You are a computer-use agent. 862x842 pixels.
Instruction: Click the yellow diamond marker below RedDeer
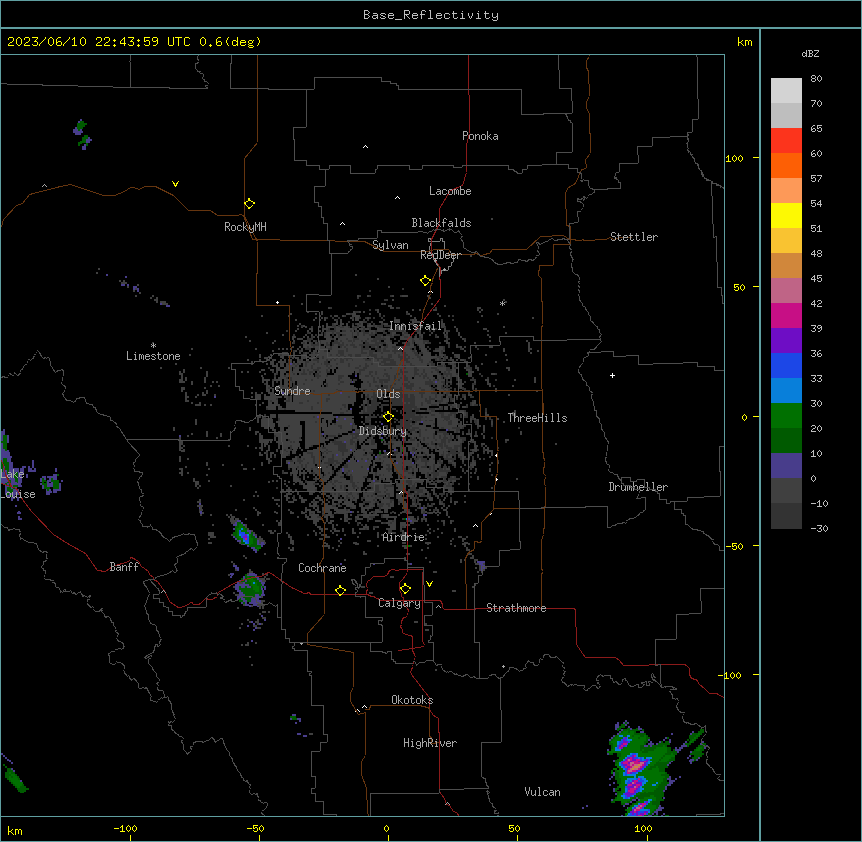pyautogui.click(x=426, y=281)
